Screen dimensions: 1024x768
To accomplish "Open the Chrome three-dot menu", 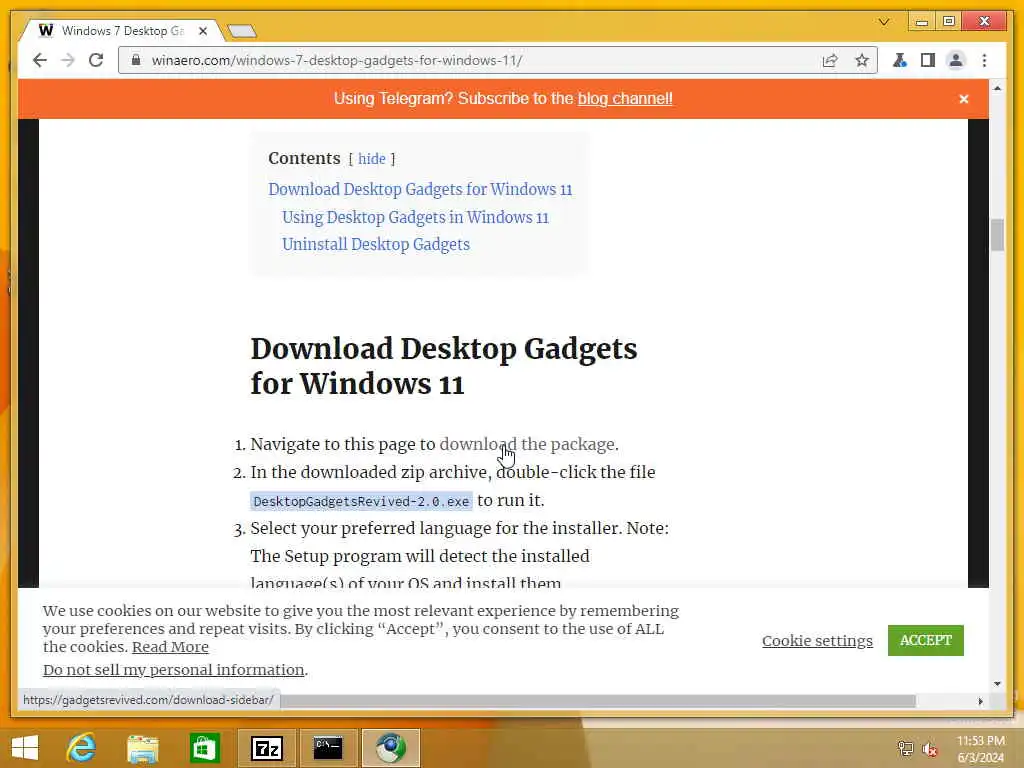I will pyautogui.click(x=984, y=61).
